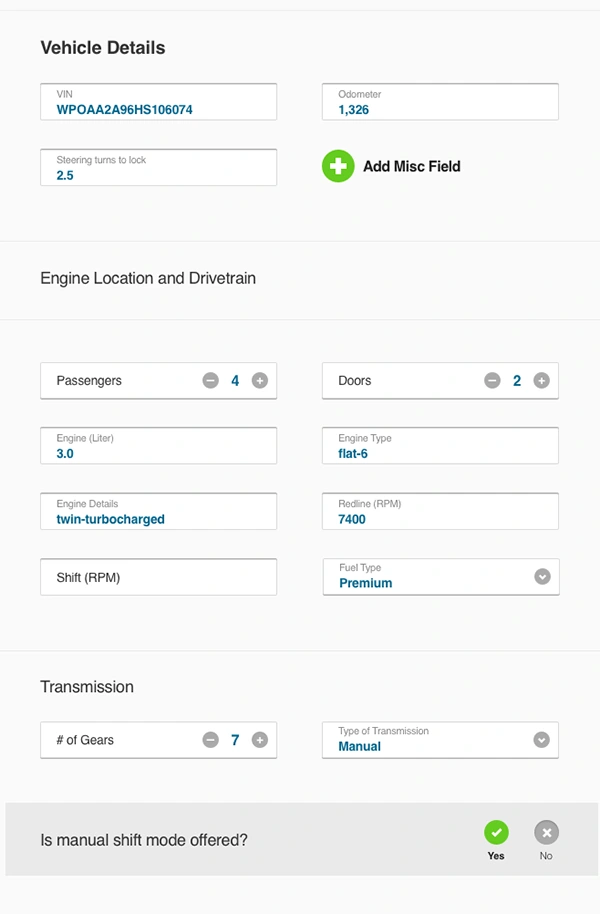
Task: Increase the Doors count with plus
Action: pos(541,381)
